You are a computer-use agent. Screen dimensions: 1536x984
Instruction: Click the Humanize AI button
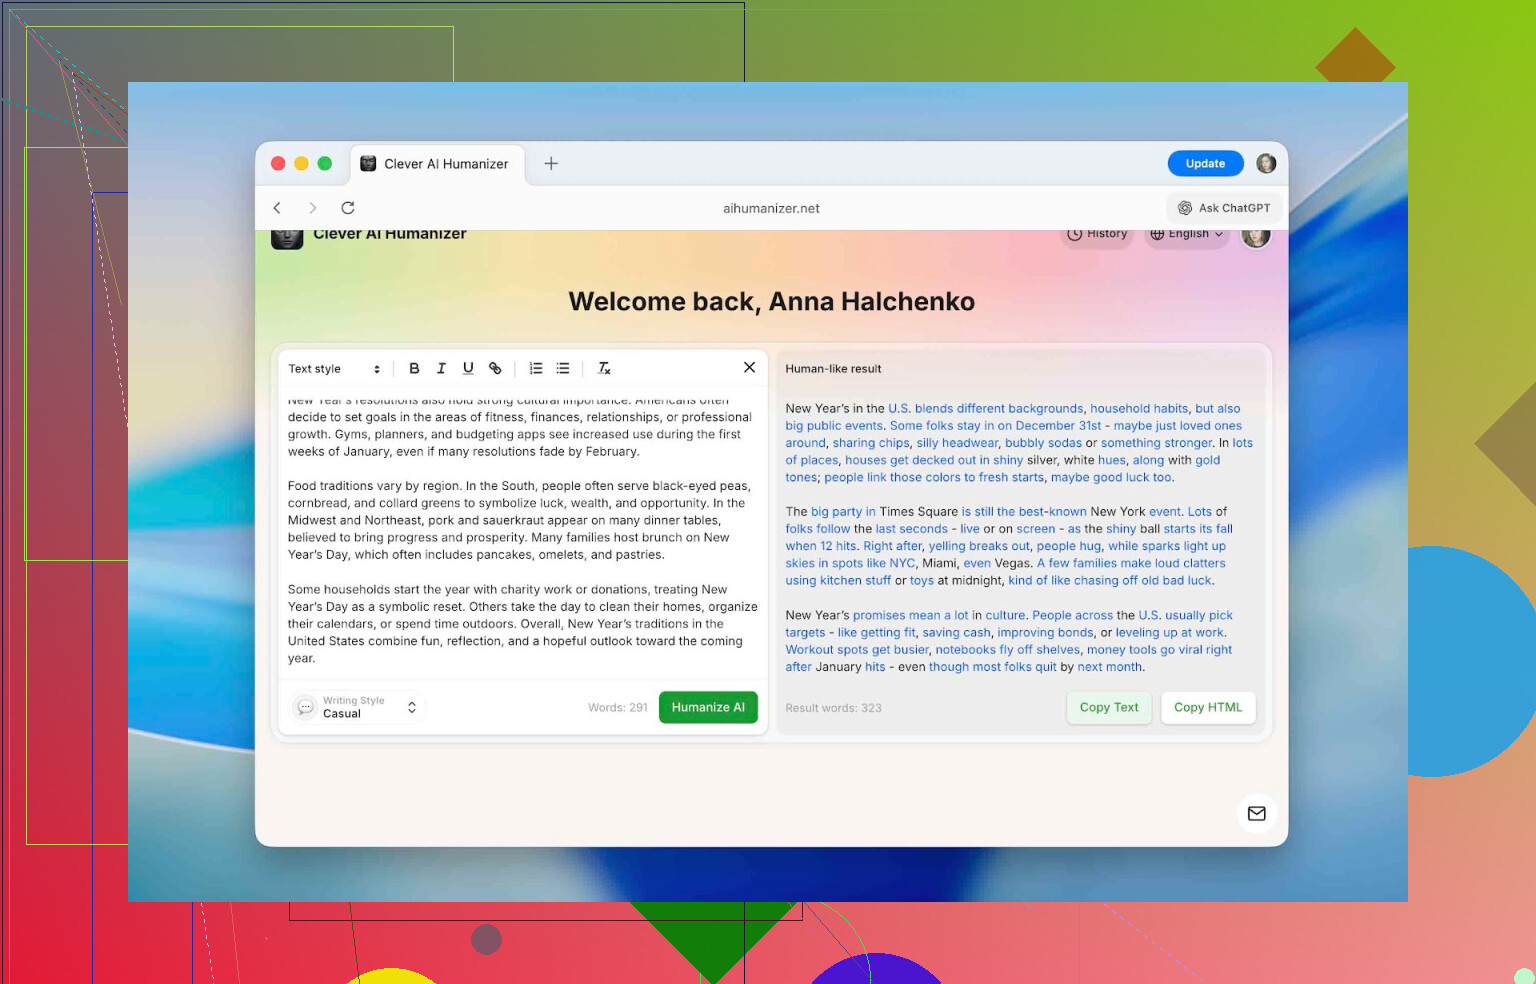(x=708, y=707)
